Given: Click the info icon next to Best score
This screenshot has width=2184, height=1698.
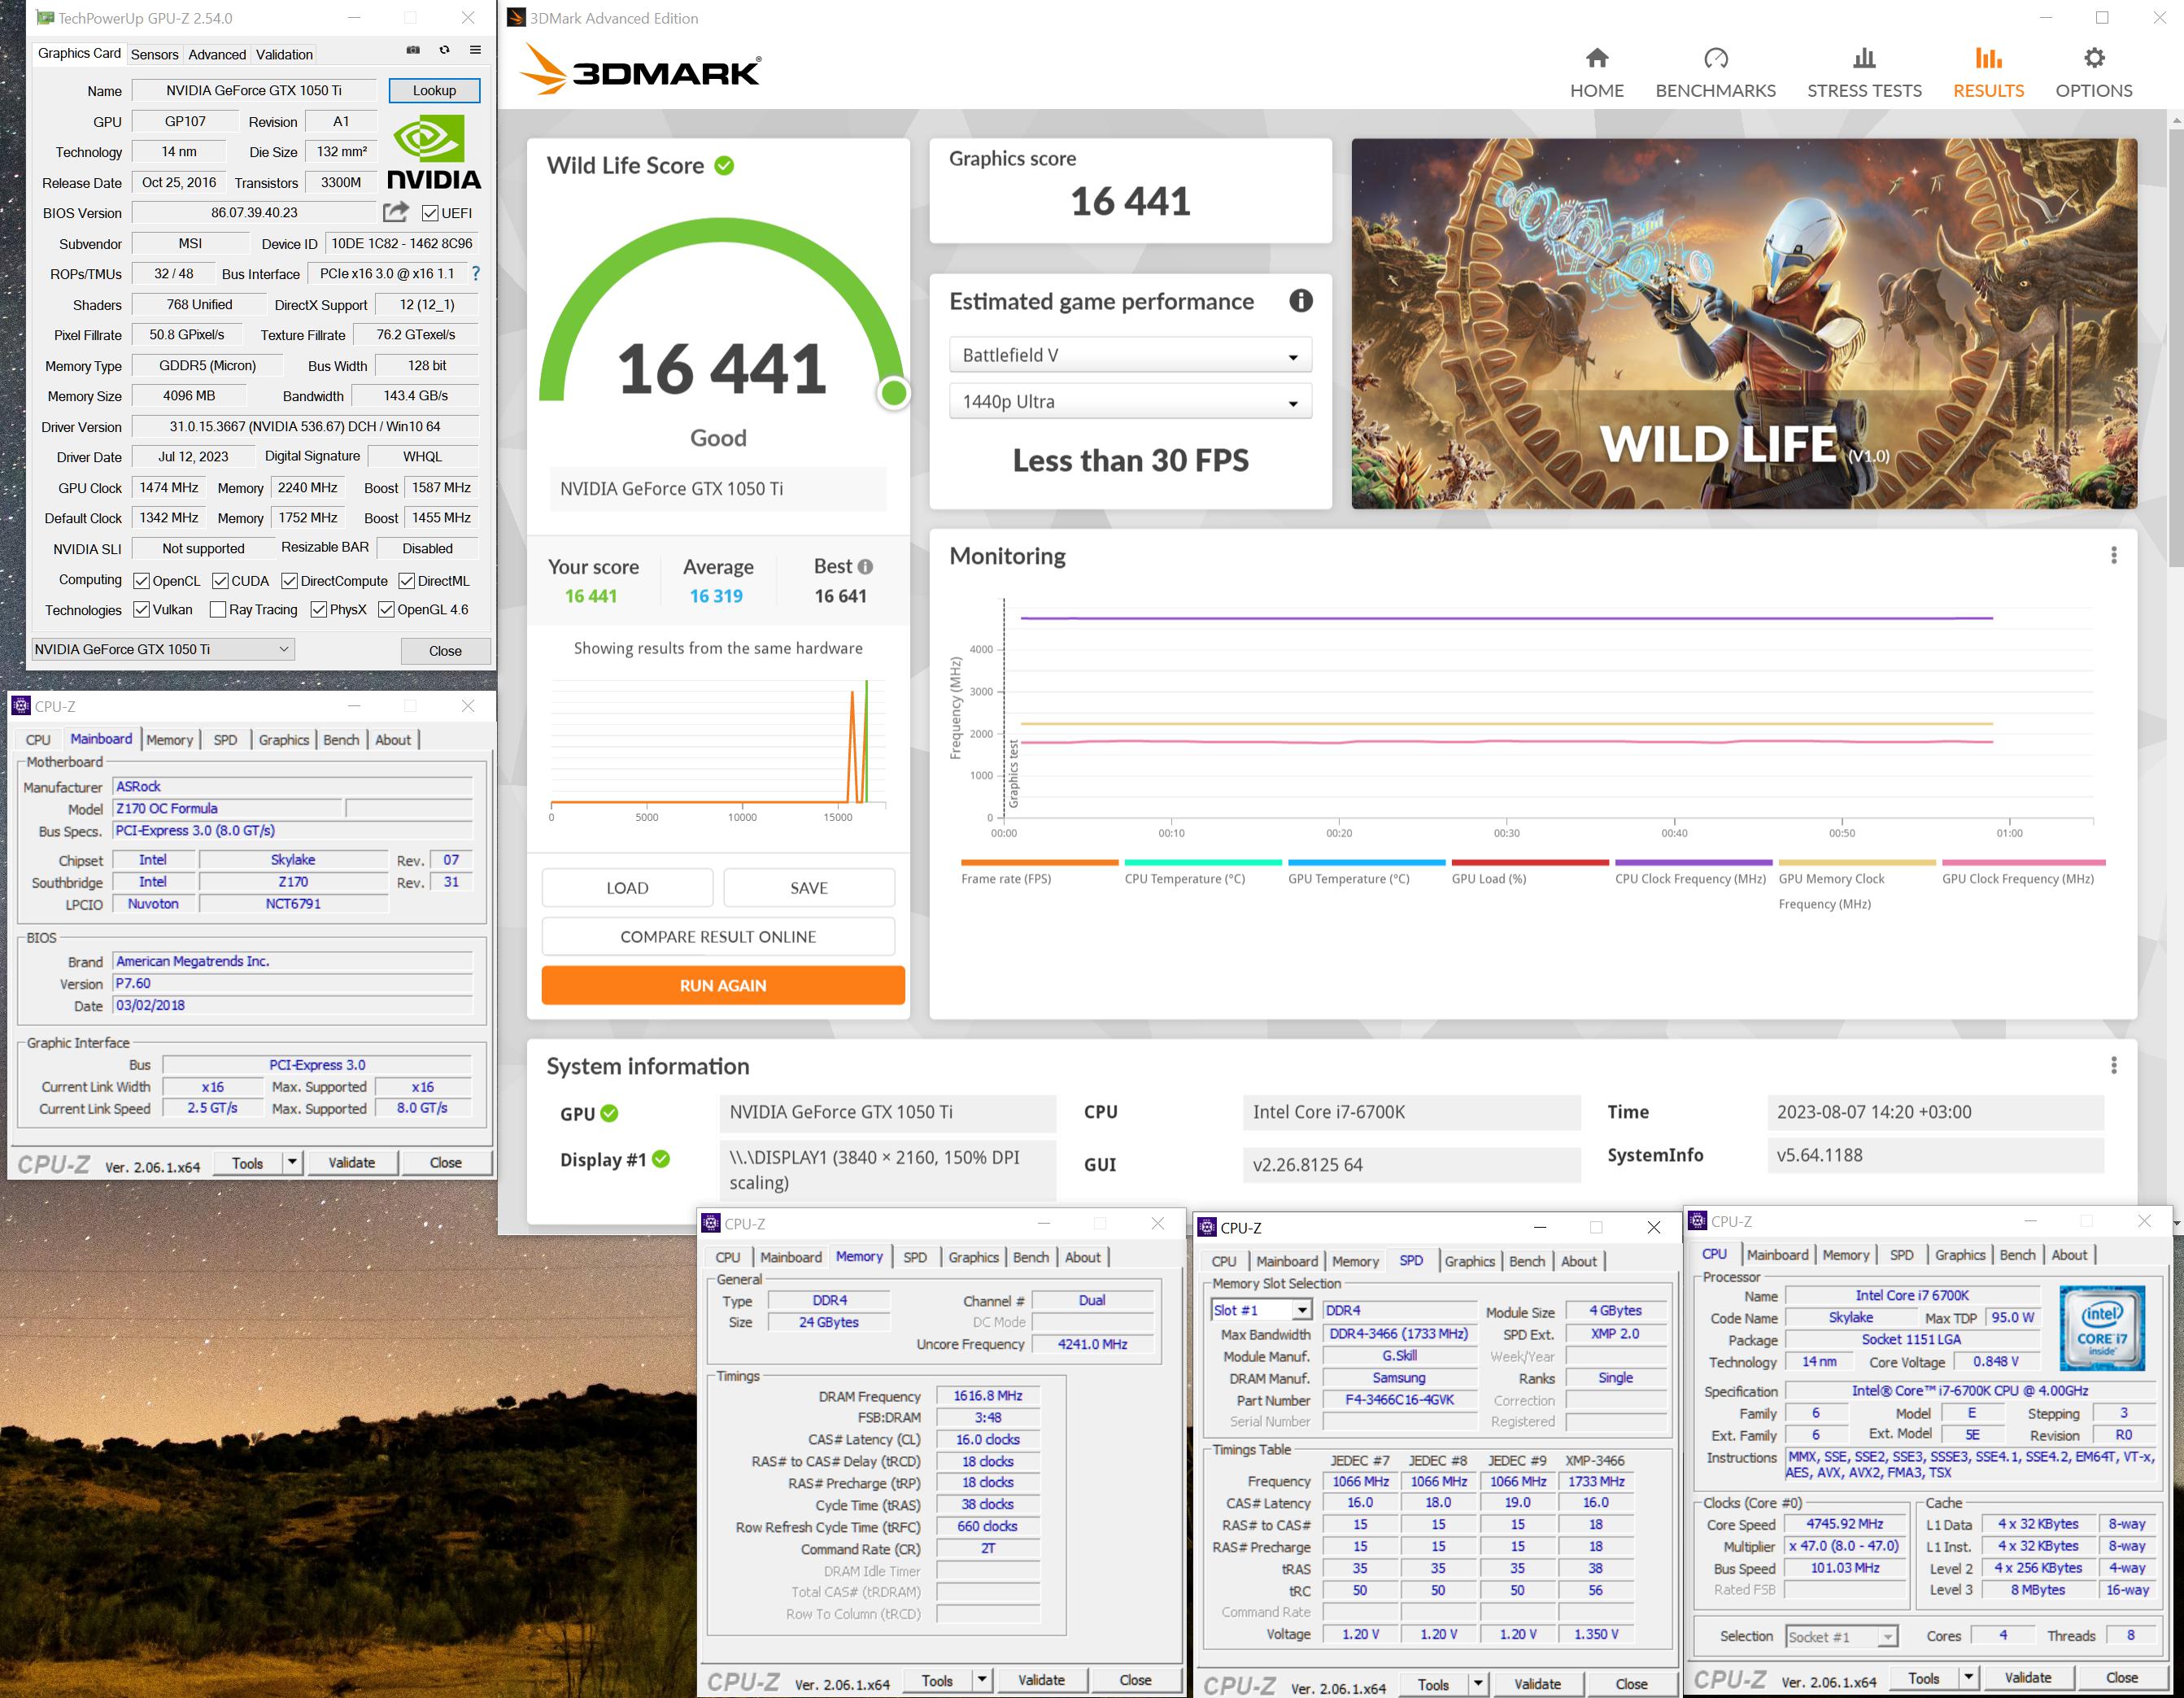Looking at the screenshot, I should pyautogui.click(x=865, y=567).
